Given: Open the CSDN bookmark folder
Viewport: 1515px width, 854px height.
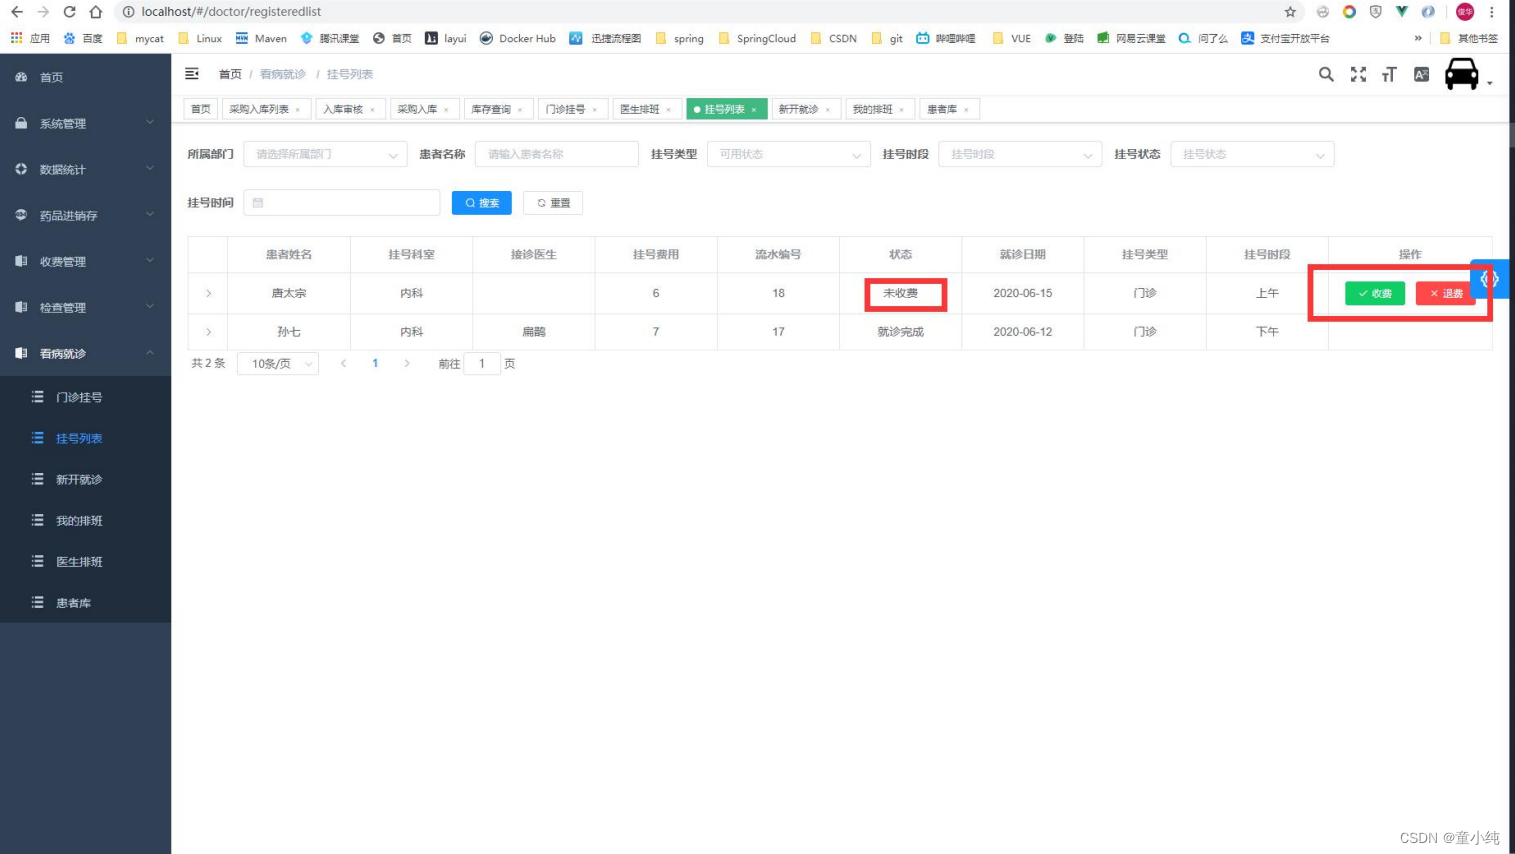Looking at the screenshot, I should coord(833,38).
